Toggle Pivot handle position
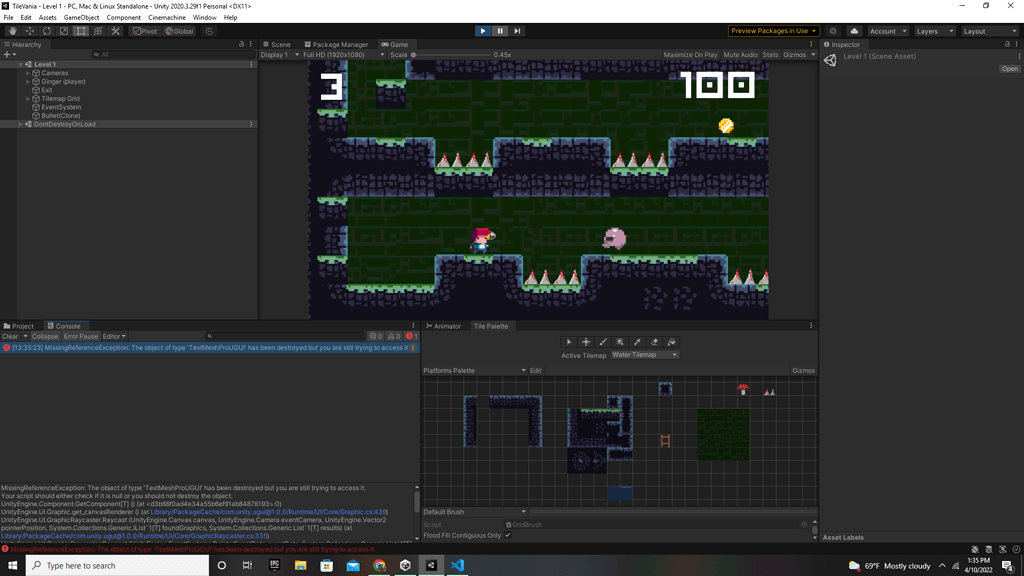This screenshot has width=1024, height=576. (144, 31)
